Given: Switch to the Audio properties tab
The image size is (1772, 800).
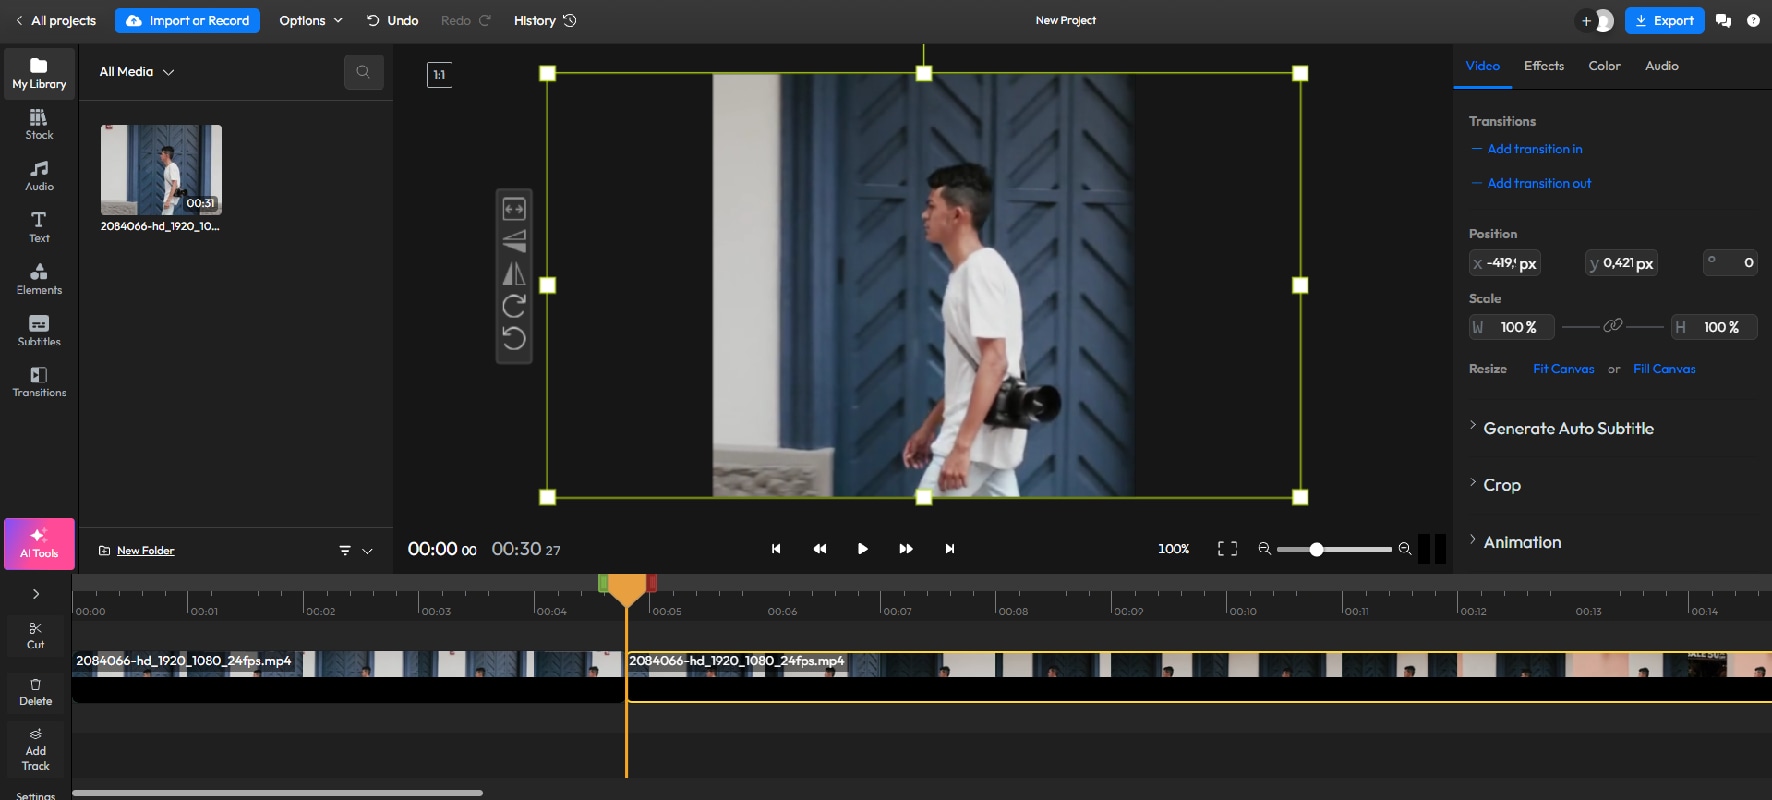Looking at the screenshot, I should point(1662,66).
